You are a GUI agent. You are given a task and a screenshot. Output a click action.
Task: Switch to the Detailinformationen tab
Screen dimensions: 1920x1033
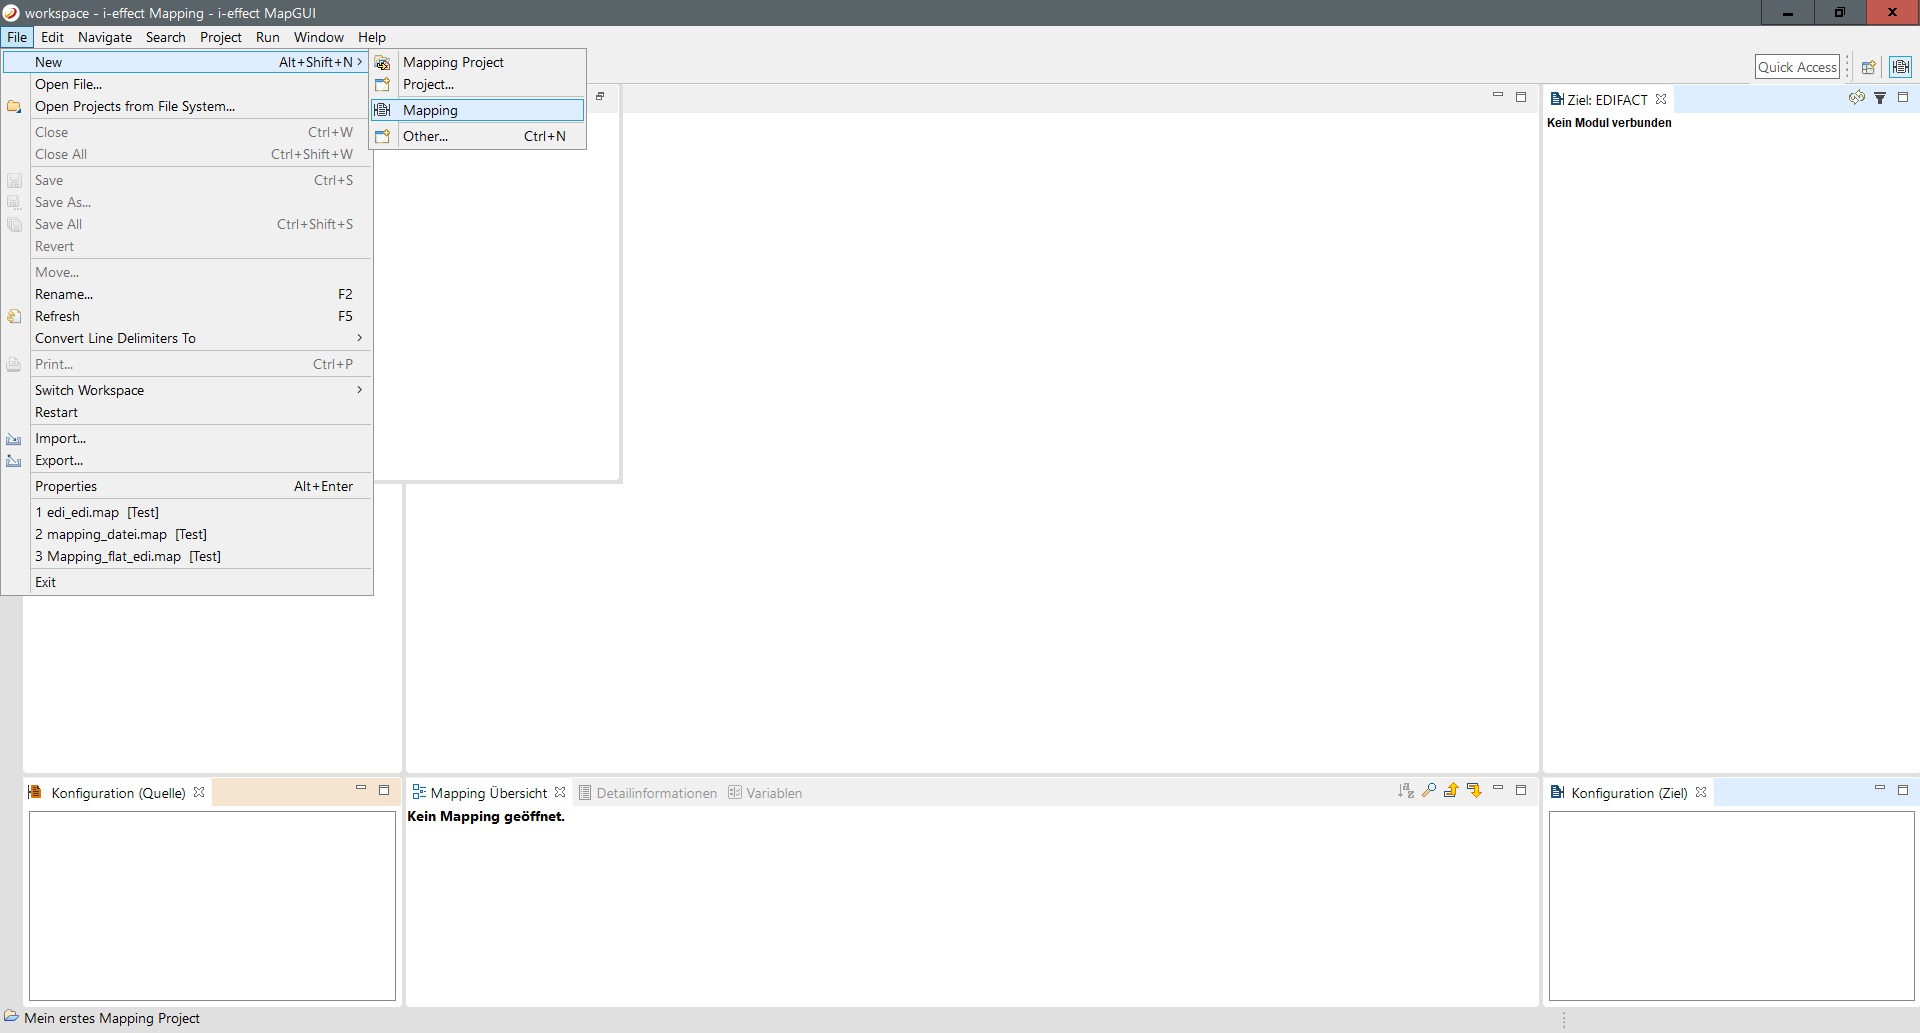coord(656,793)
